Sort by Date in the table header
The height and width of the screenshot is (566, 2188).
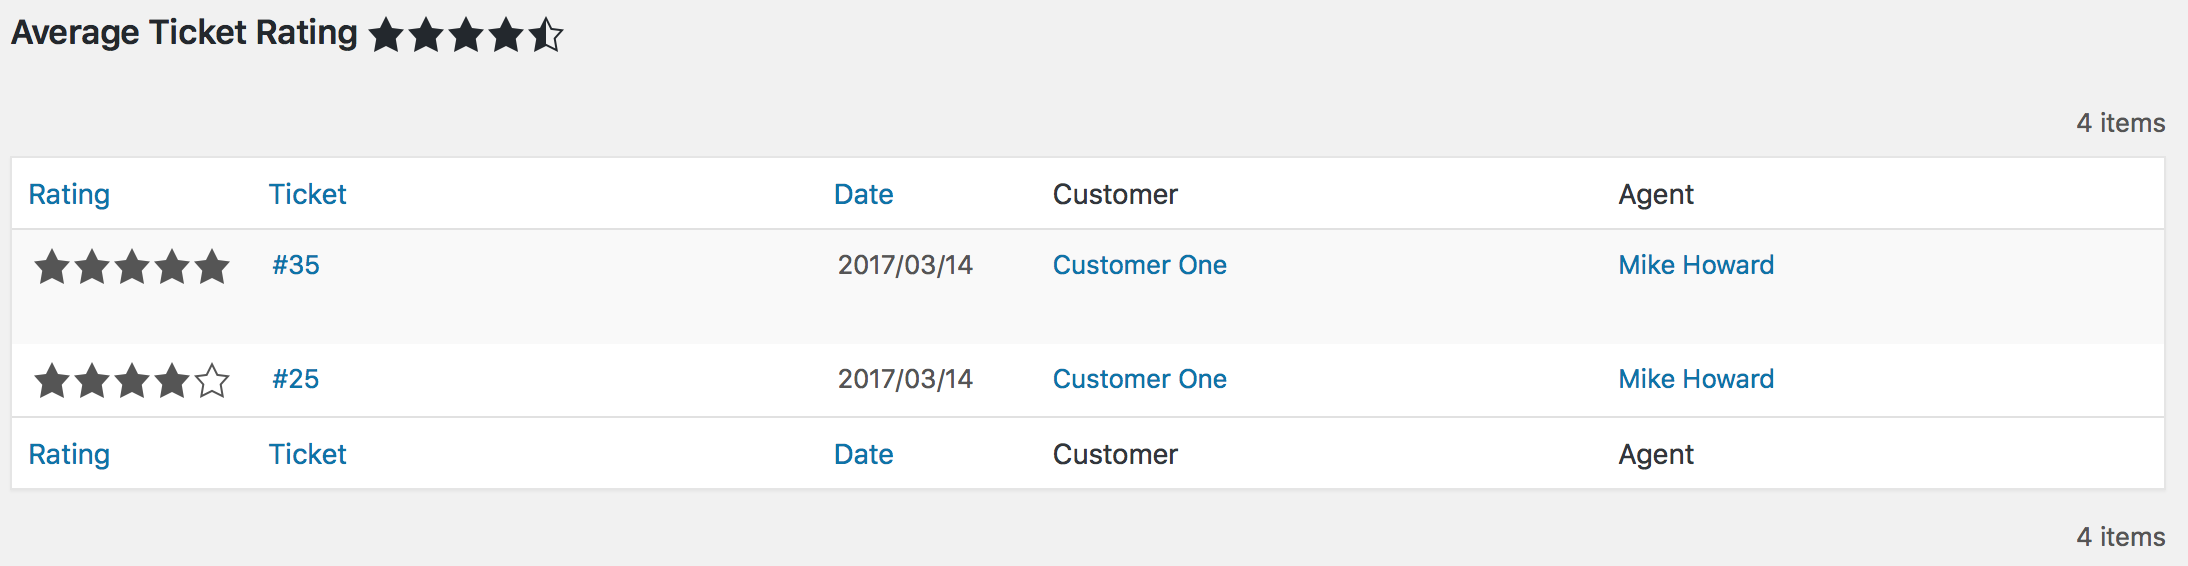(863, 194)
